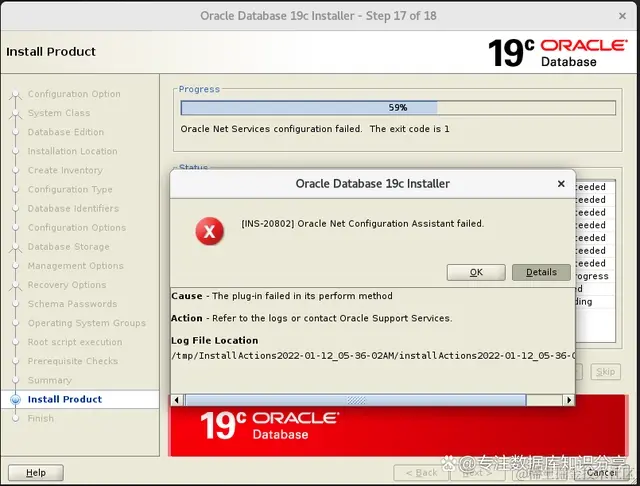This screenshot has height=486, width=640.
Task: Select Configuration Options step
Action: pyautogui.click(x=77, y=228)
